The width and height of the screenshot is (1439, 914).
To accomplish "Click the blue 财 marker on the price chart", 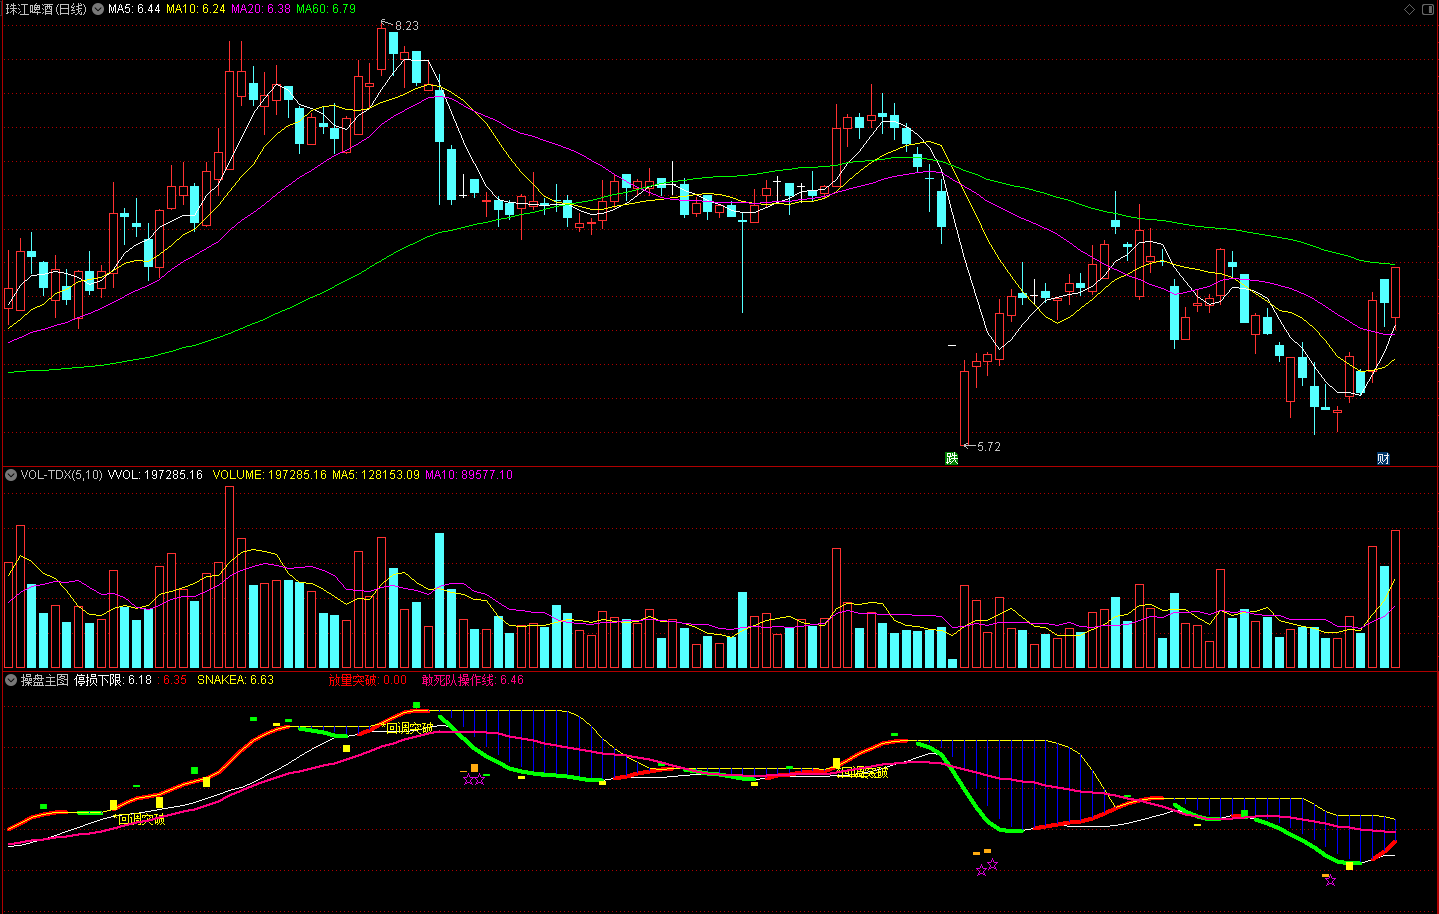I will [1383, 458].
